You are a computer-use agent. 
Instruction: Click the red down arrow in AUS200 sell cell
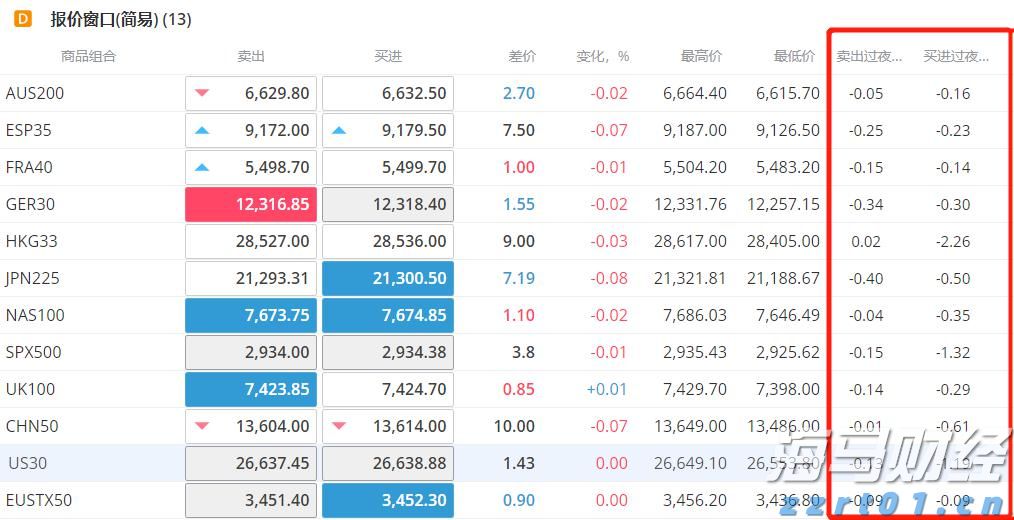[x=202, y=93]
